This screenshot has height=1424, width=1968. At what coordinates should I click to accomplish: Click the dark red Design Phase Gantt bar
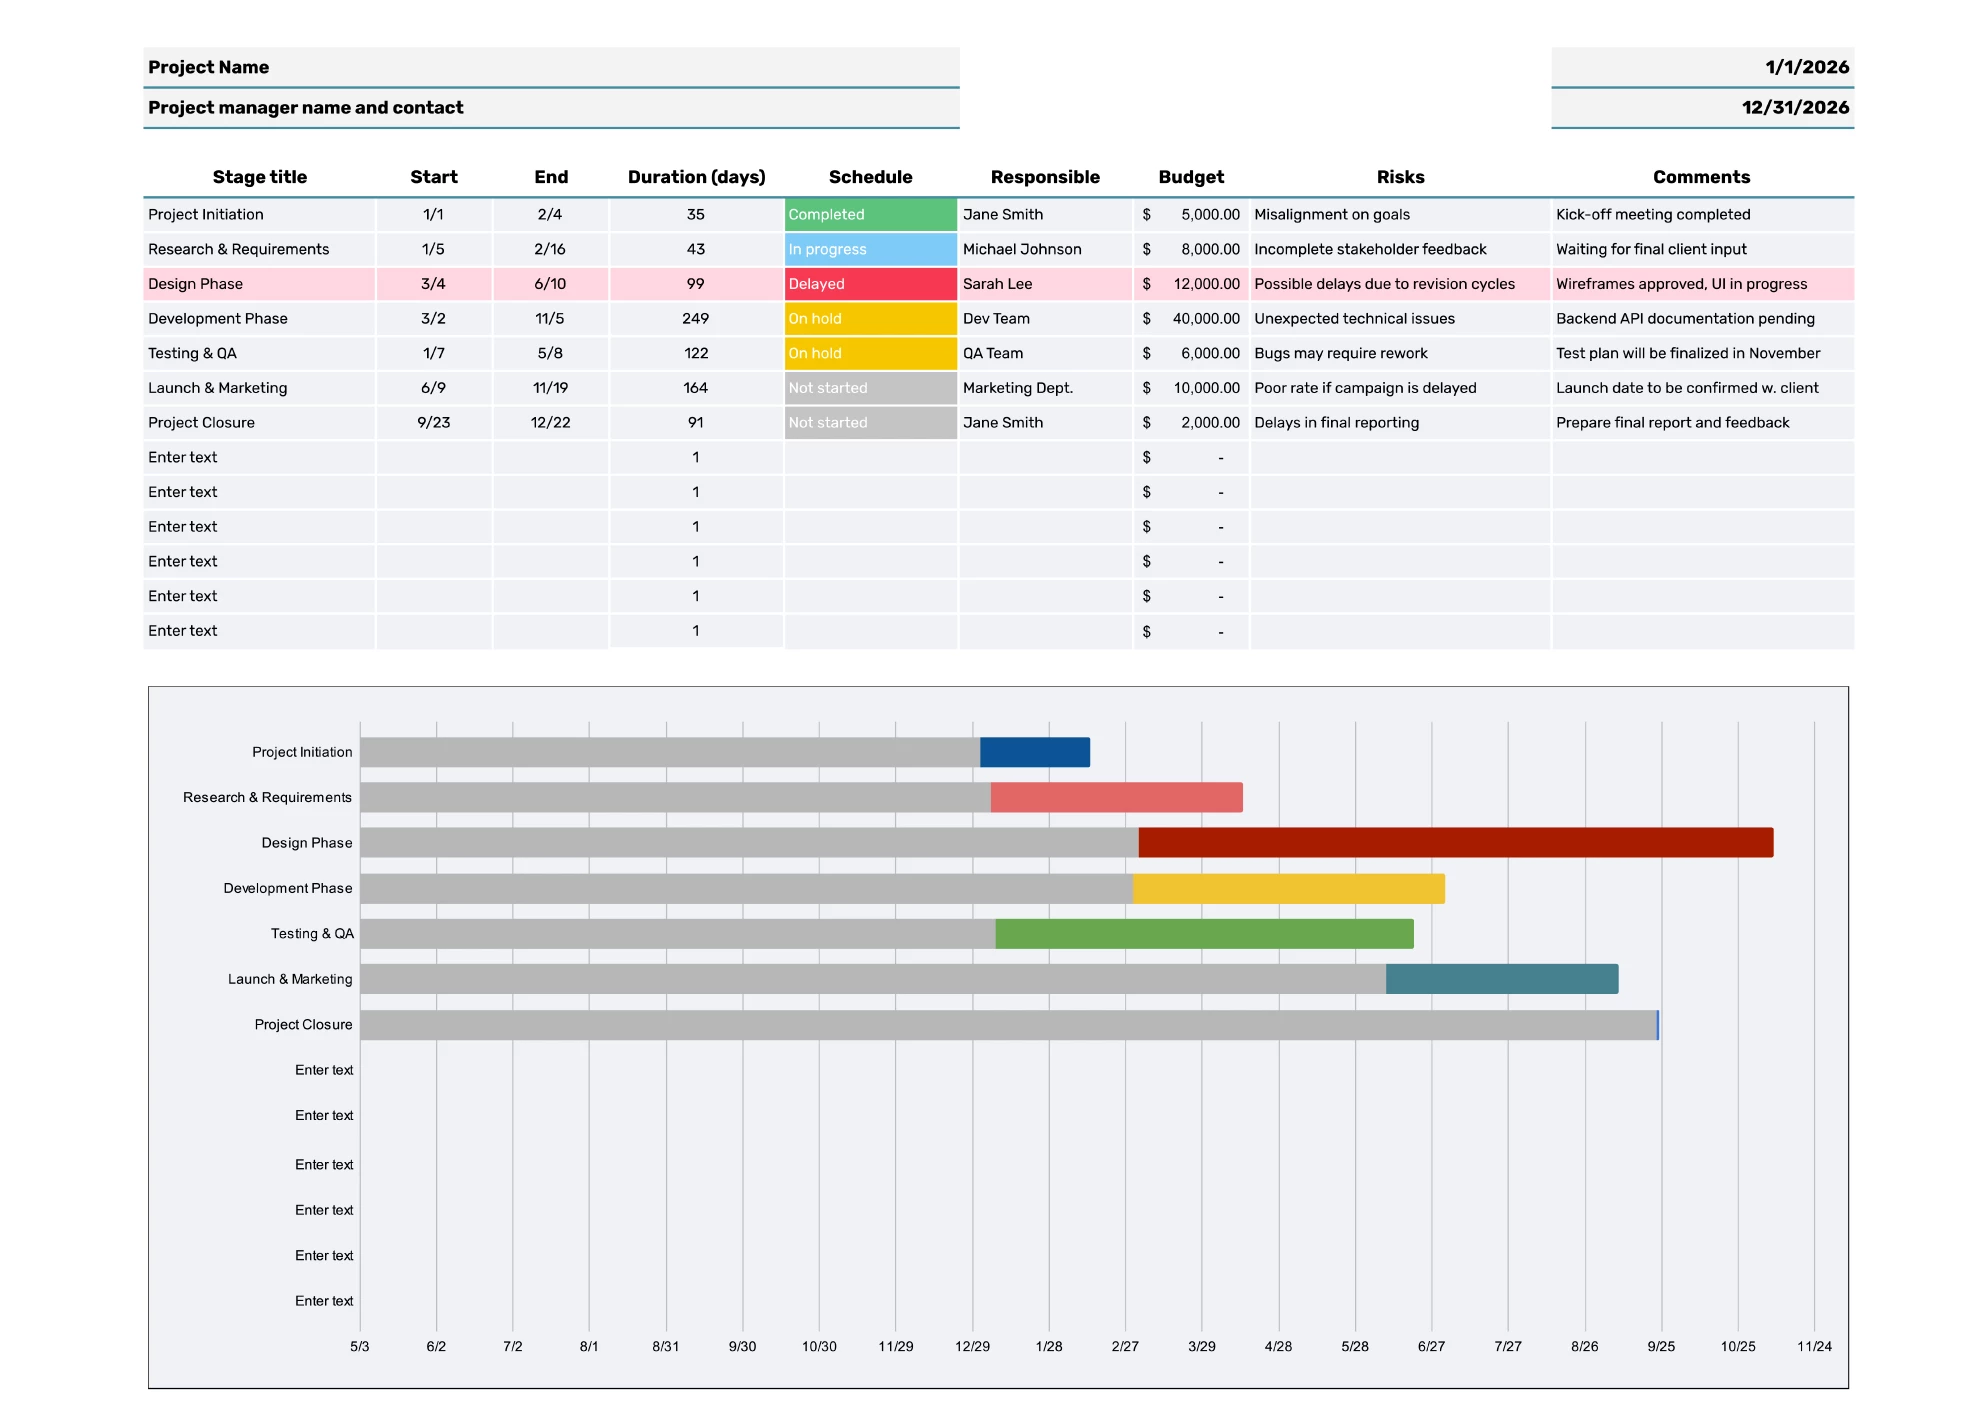click(1455, 842)
